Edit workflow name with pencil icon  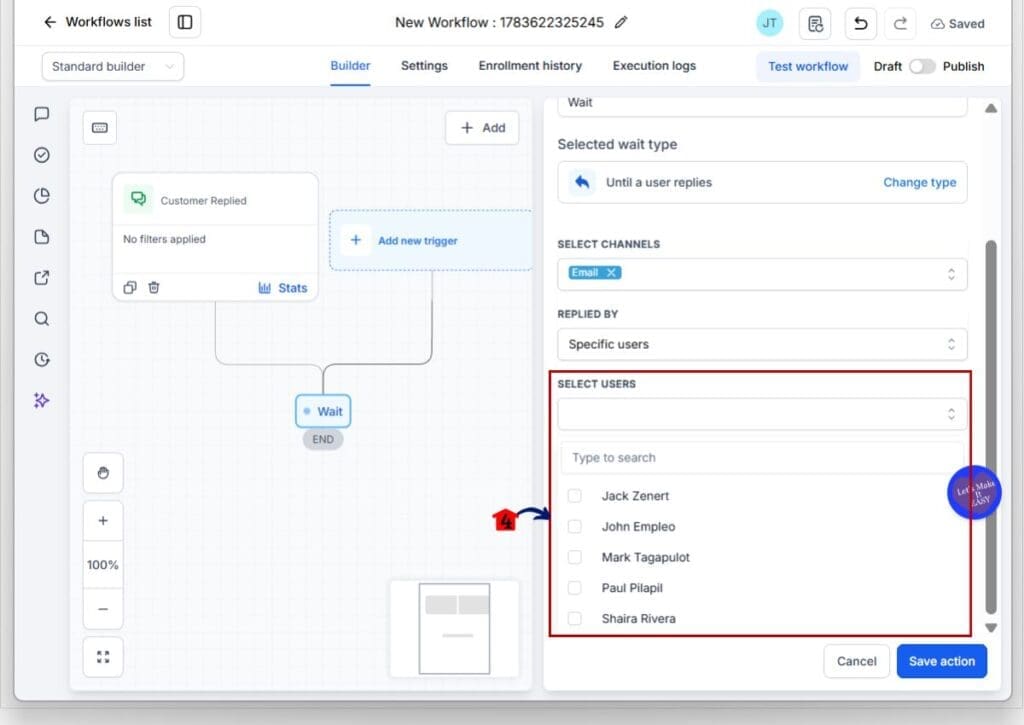(621, 22)
